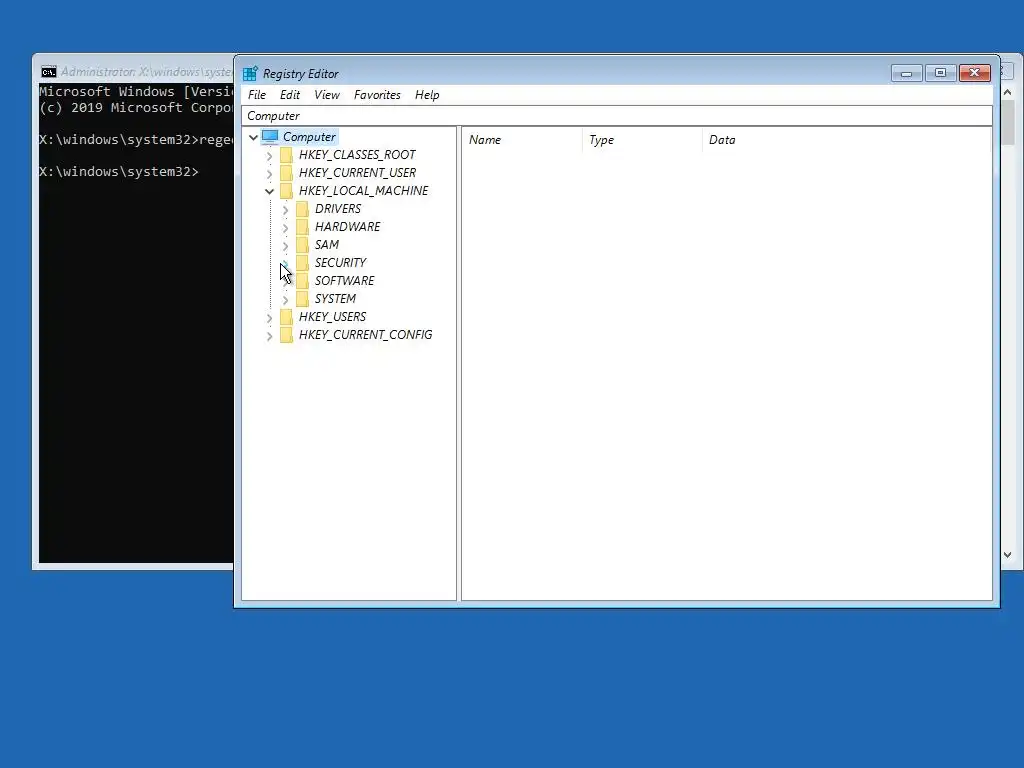Expand the SYSTEM subkey
The width and height of the screenshot is (1024, 768).
click(x=285, y=300)
